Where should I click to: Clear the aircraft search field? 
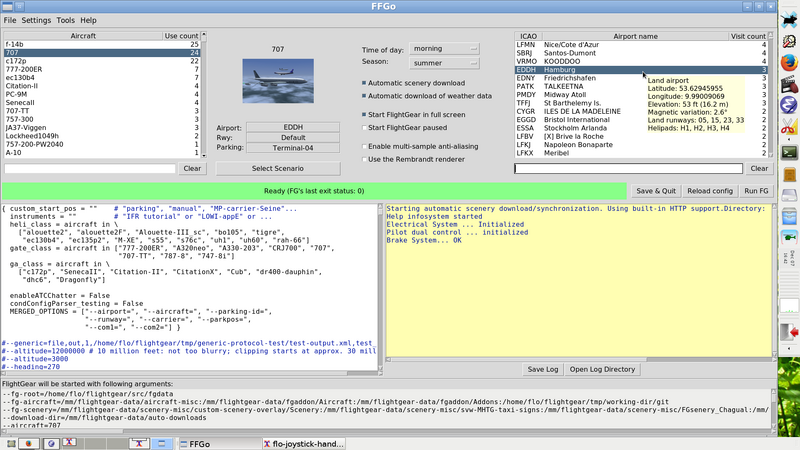tap(192, 168)
